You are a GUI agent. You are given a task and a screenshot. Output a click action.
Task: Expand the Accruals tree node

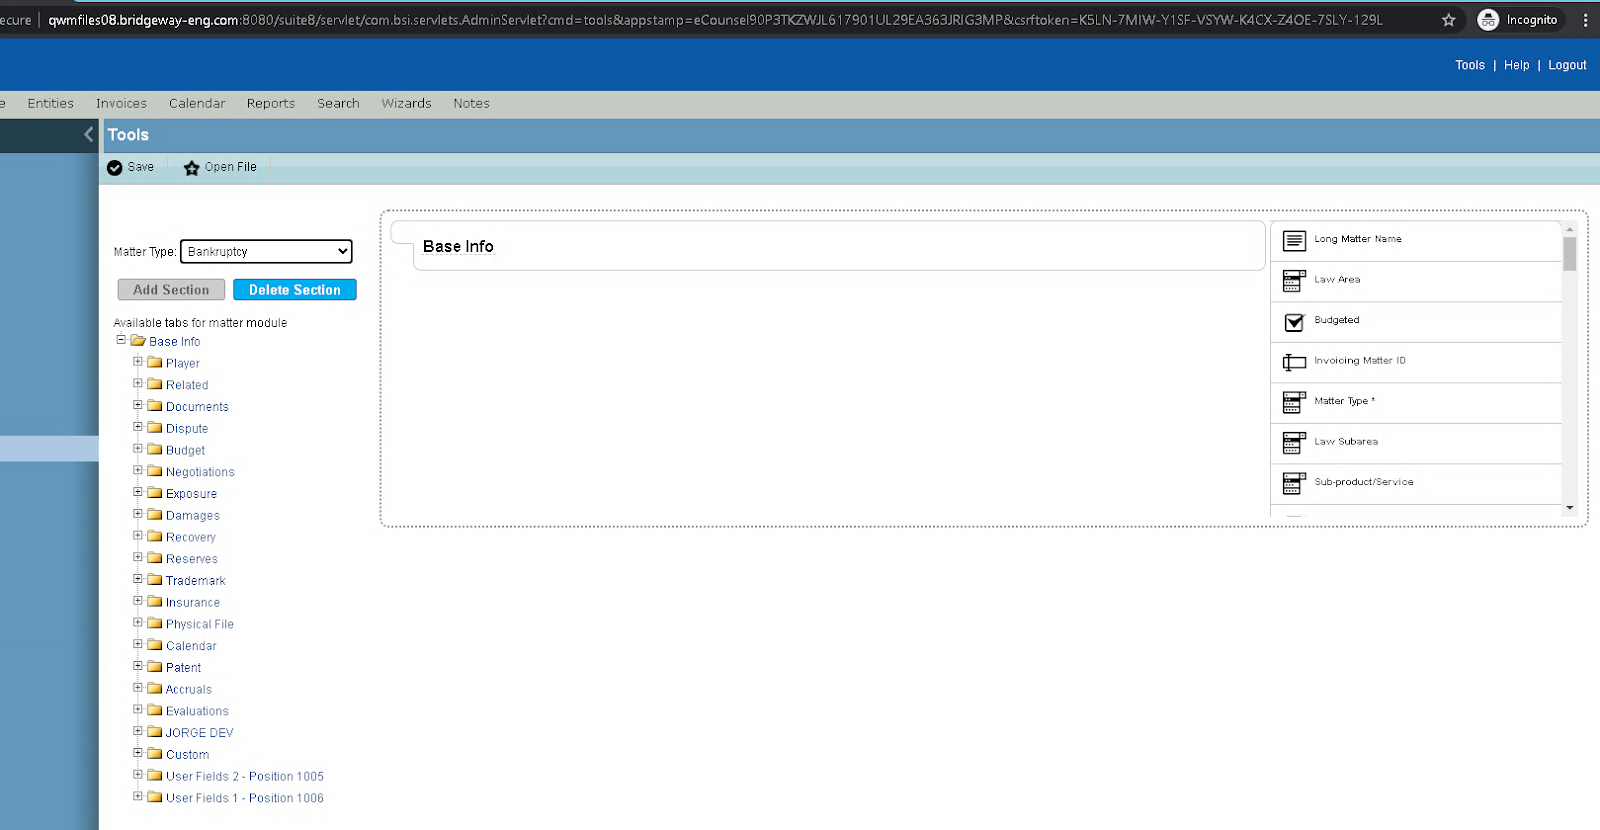[x=138, y=688]
